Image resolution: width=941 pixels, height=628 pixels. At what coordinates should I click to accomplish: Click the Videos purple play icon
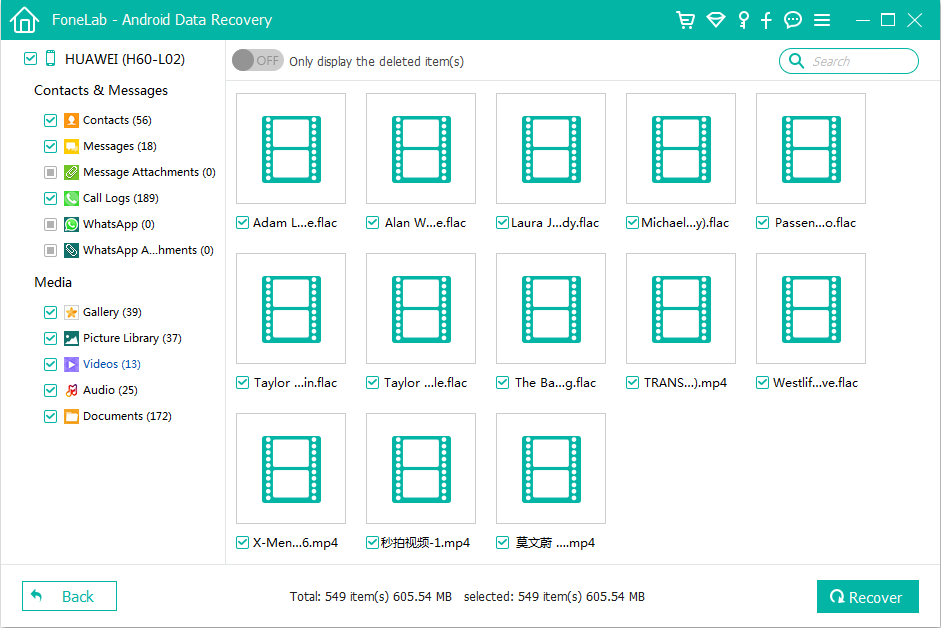tap(71, 364)
